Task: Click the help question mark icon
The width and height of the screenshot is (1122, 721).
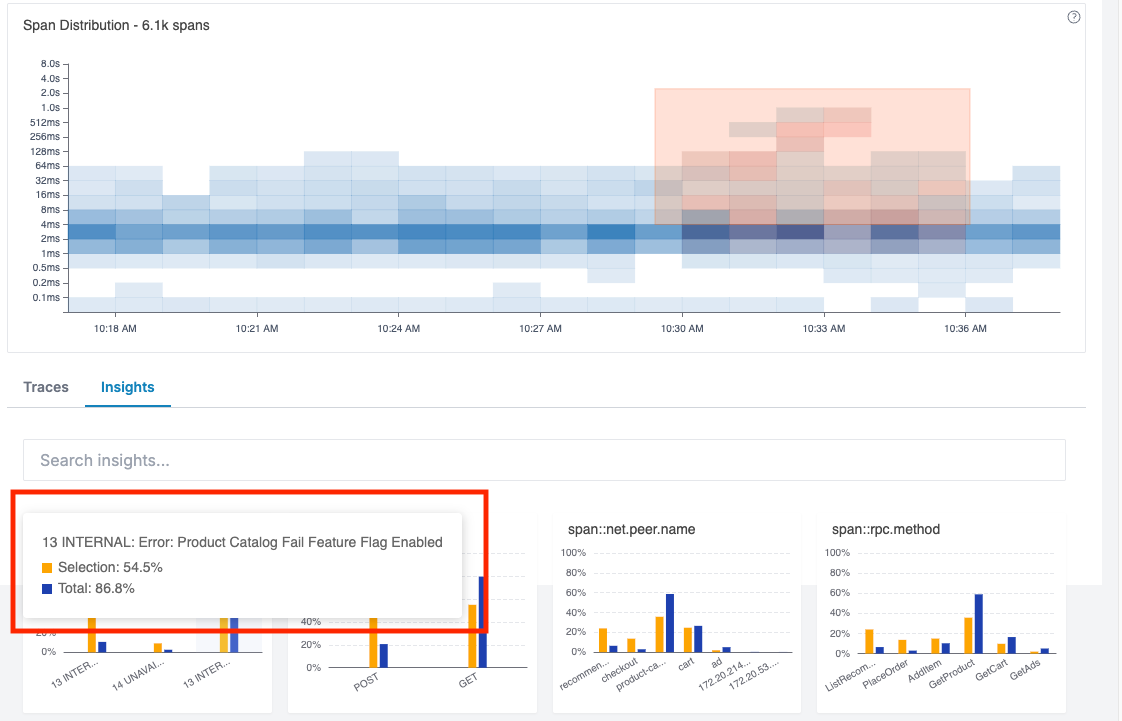Action: pos(1074,17)
